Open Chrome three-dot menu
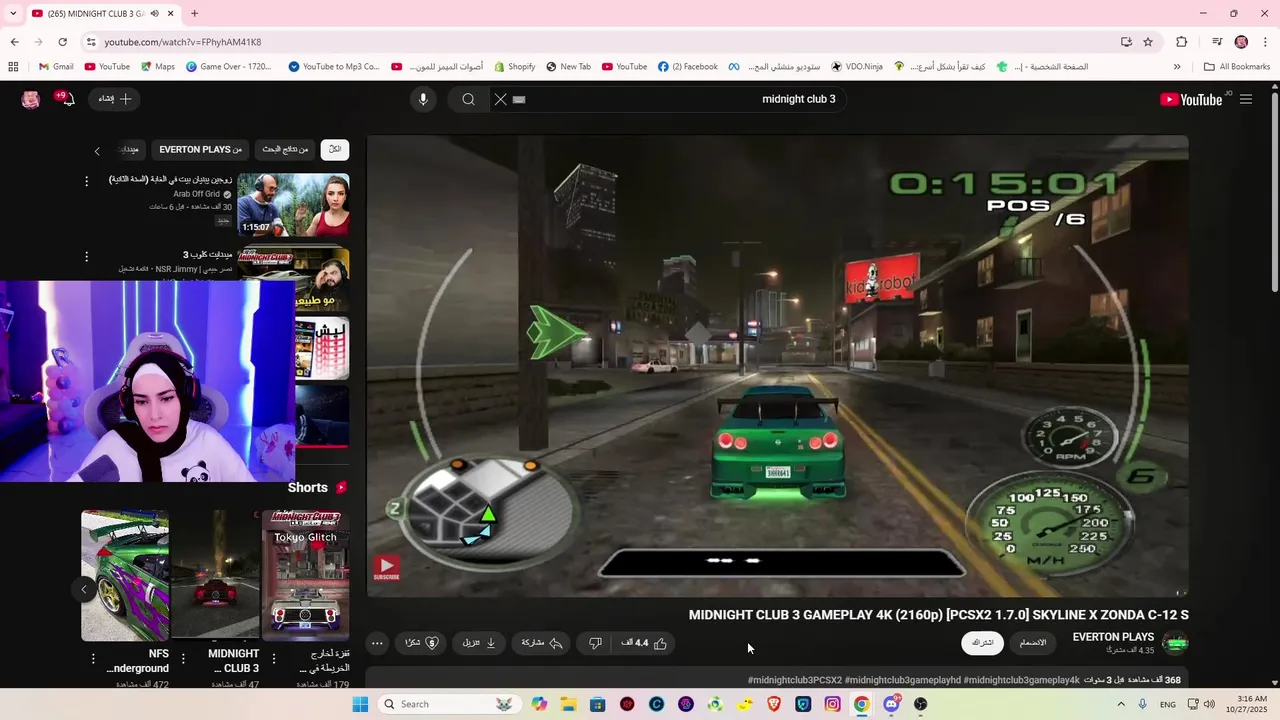This screenshot has width=1280, height=720. tap(1264, 42)
